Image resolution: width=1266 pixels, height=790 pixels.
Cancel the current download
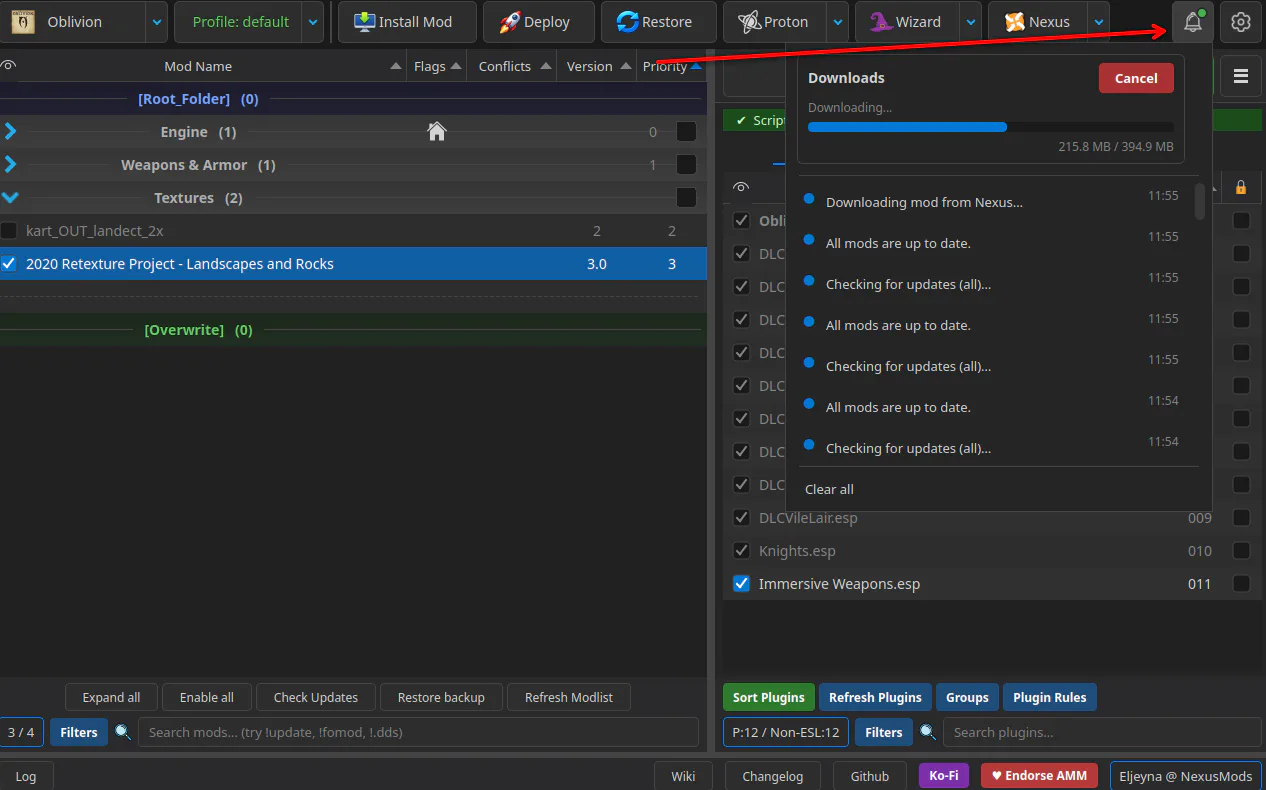(1136, 78)
